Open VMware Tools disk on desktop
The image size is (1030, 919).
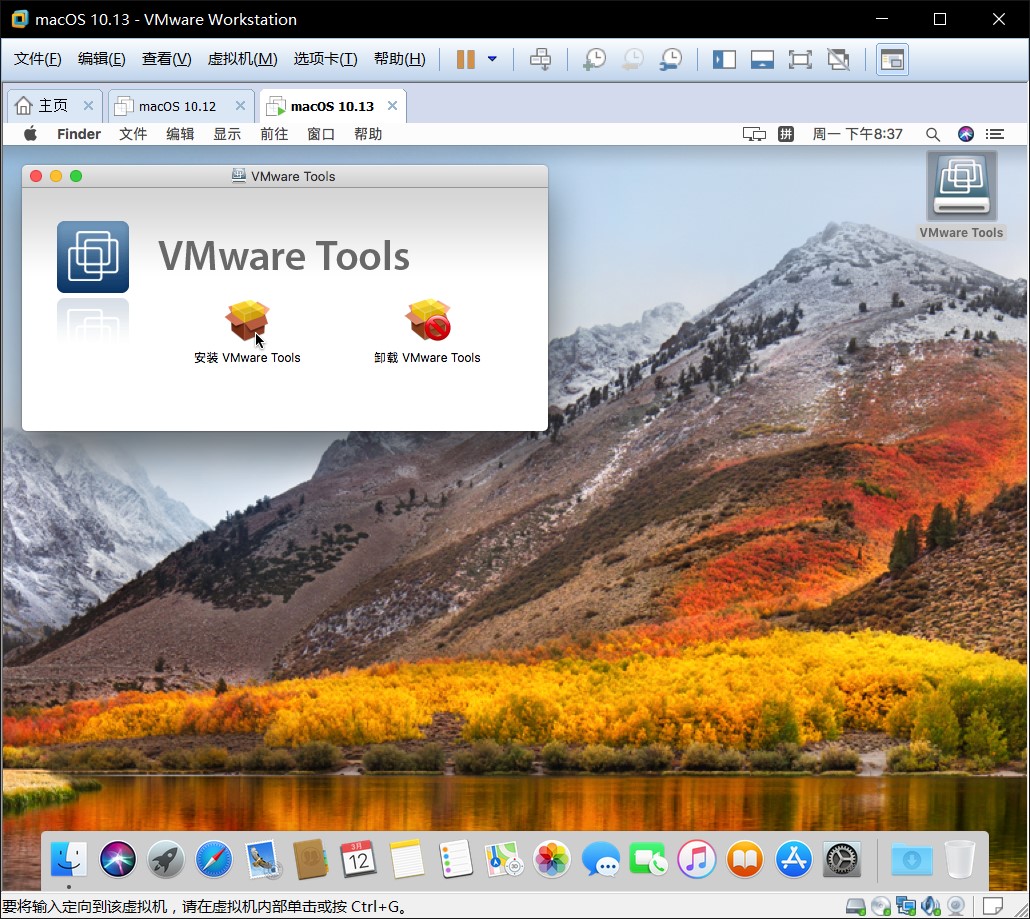961,188
